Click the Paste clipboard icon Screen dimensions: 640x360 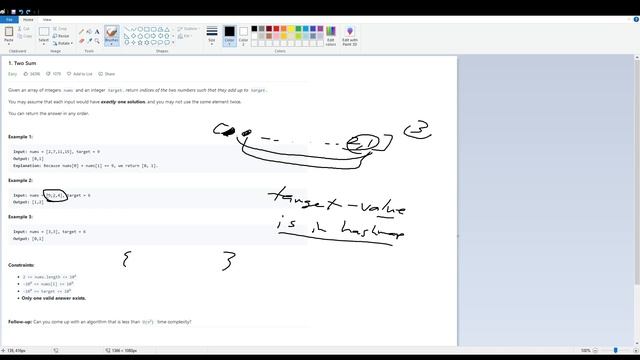9,31
